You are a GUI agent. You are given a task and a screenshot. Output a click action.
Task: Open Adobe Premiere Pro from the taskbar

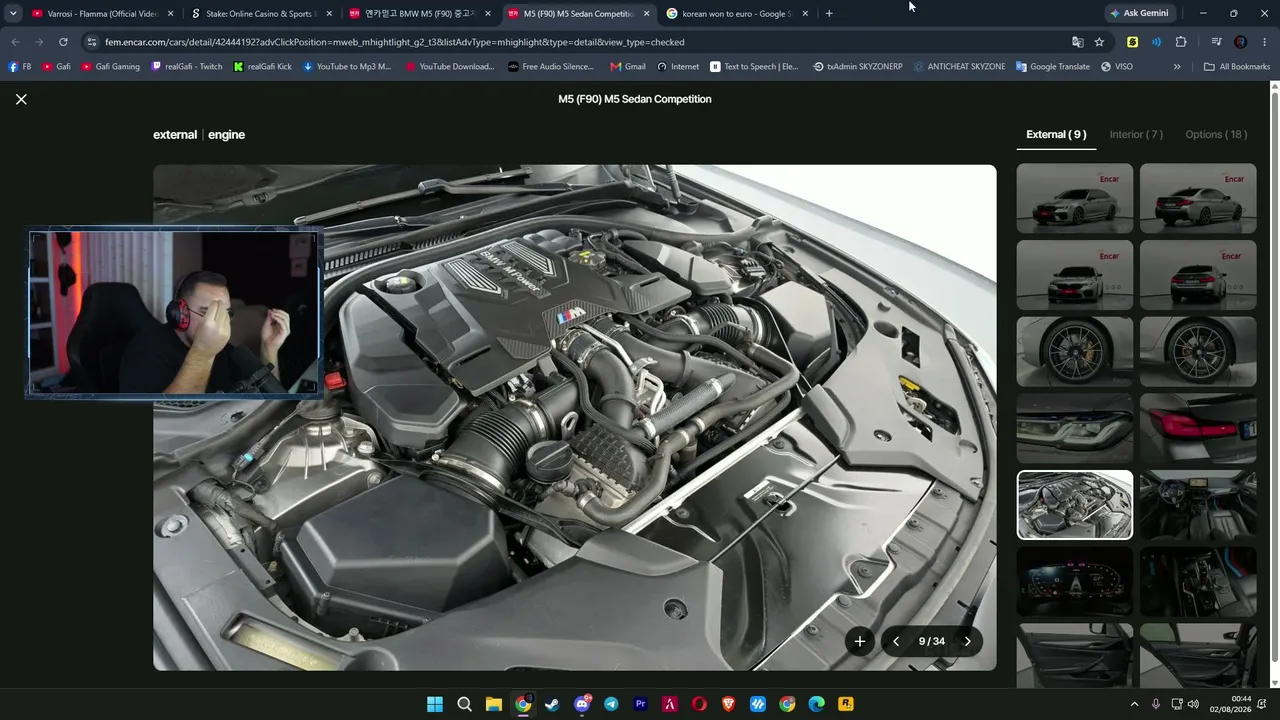point(641,704)
